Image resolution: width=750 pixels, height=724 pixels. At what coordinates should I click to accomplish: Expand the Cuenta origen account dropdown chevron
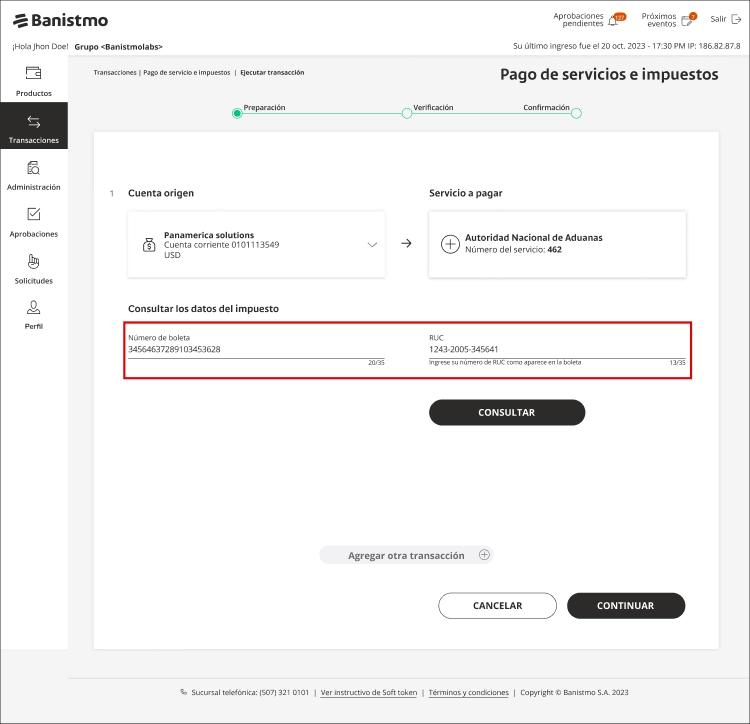coord(372,244)
